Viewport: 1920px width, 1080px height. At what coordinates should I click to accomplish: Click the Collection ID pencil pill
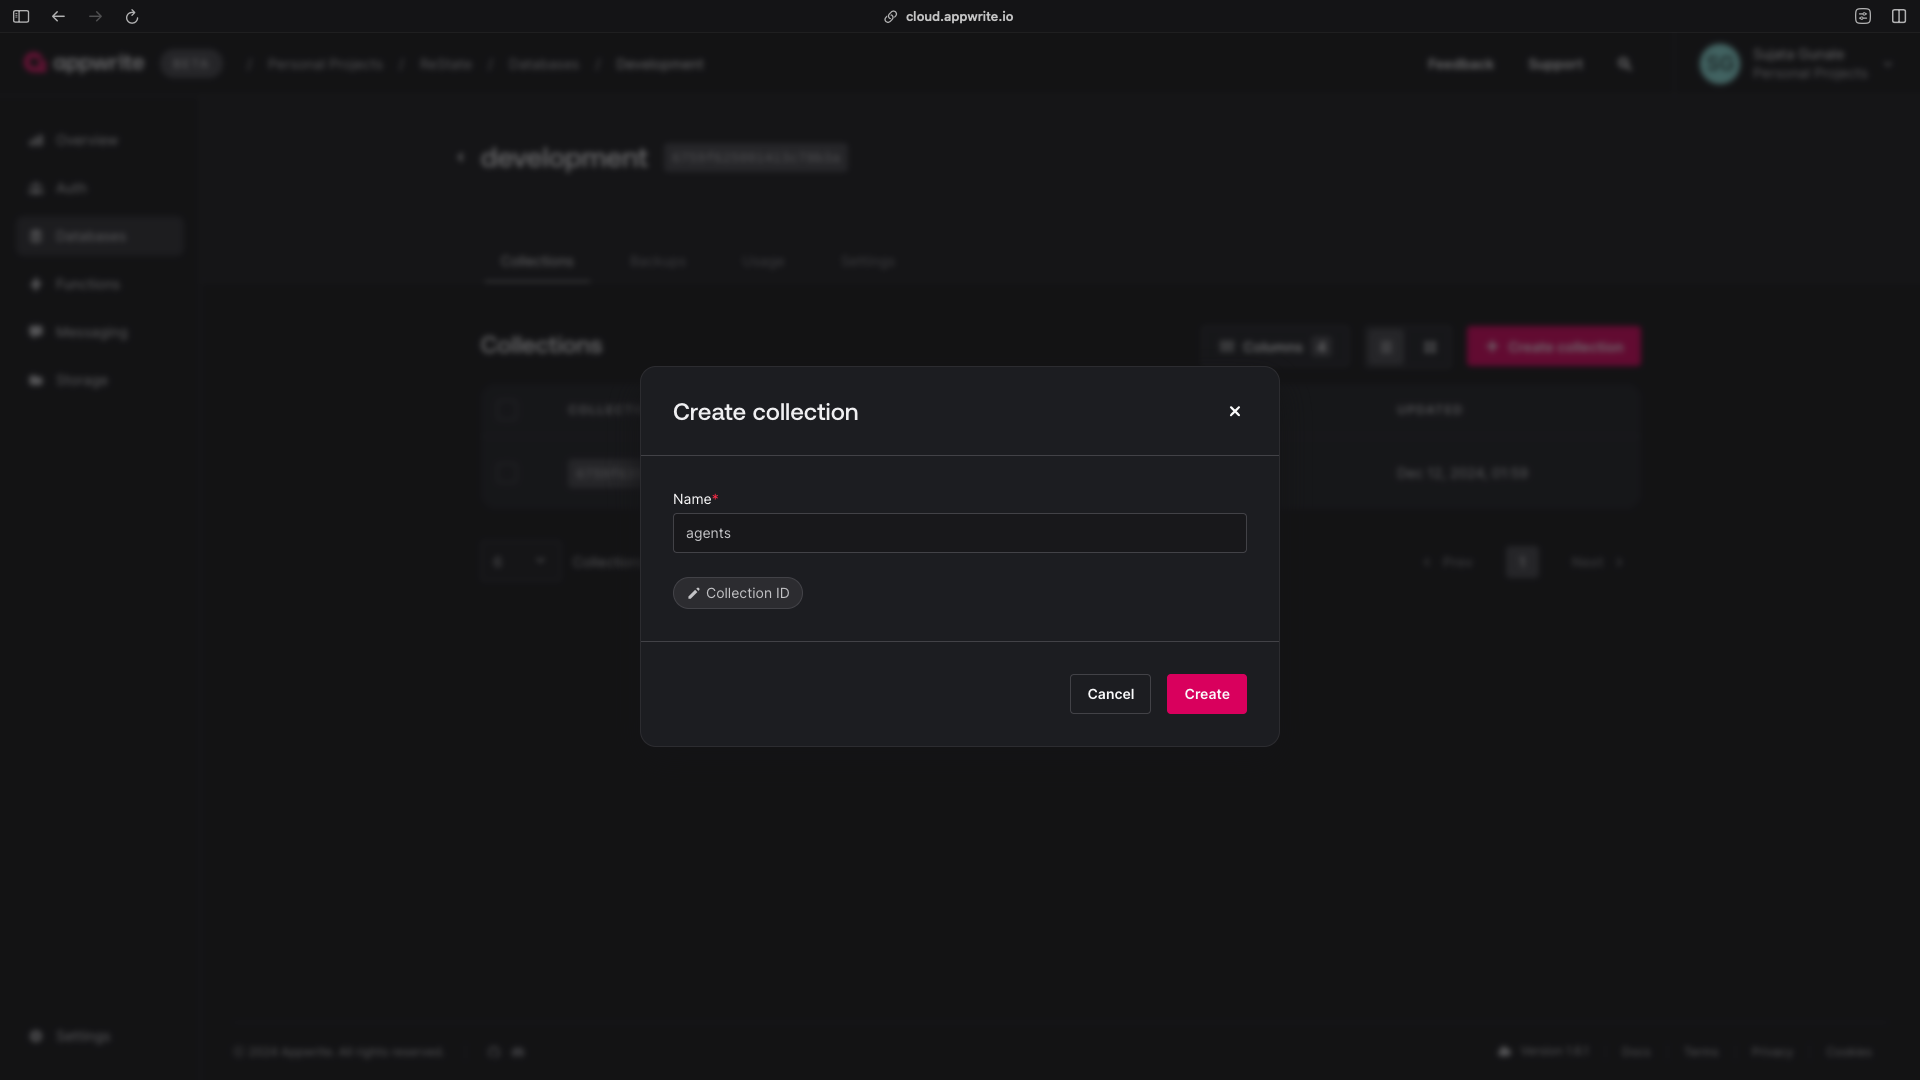[x=737, y=593]
